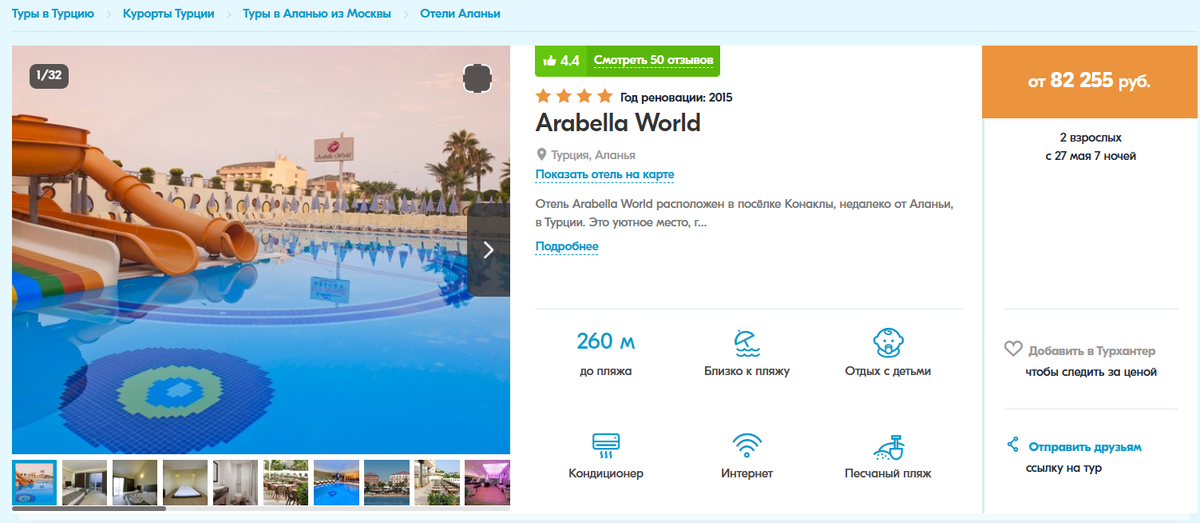Screen dimensions: 1200x523
Task: Click the 1/32 photo counter
Action: [48, 74]
